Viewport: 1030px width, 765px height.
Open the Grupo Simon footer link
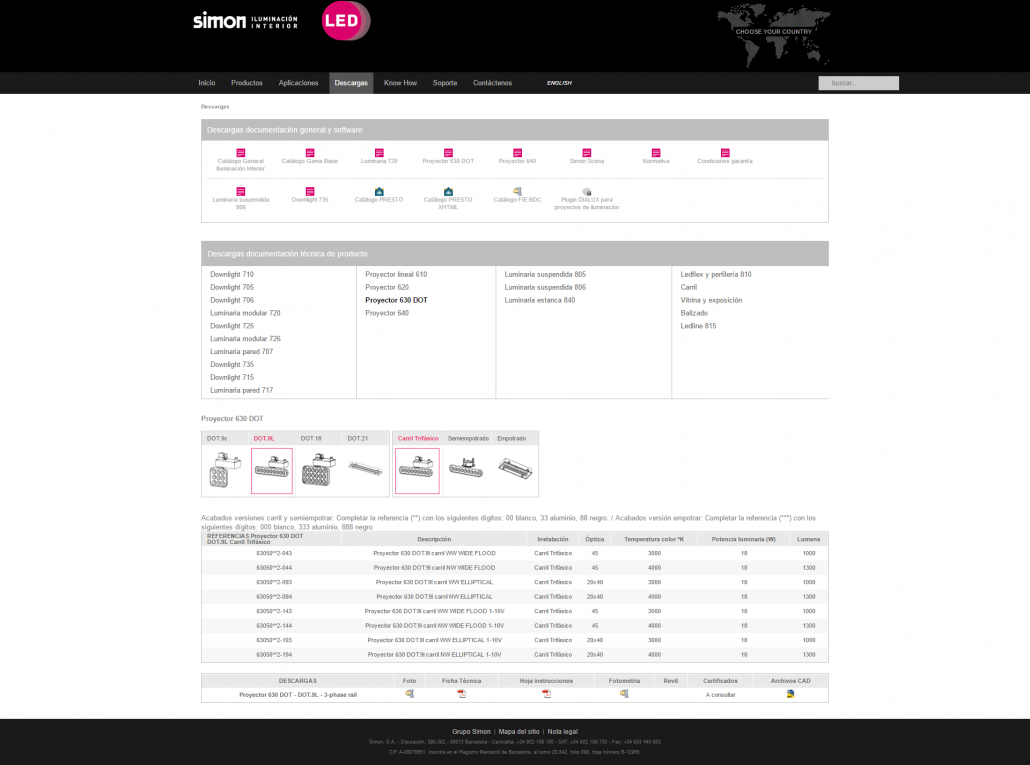(471, 732)
